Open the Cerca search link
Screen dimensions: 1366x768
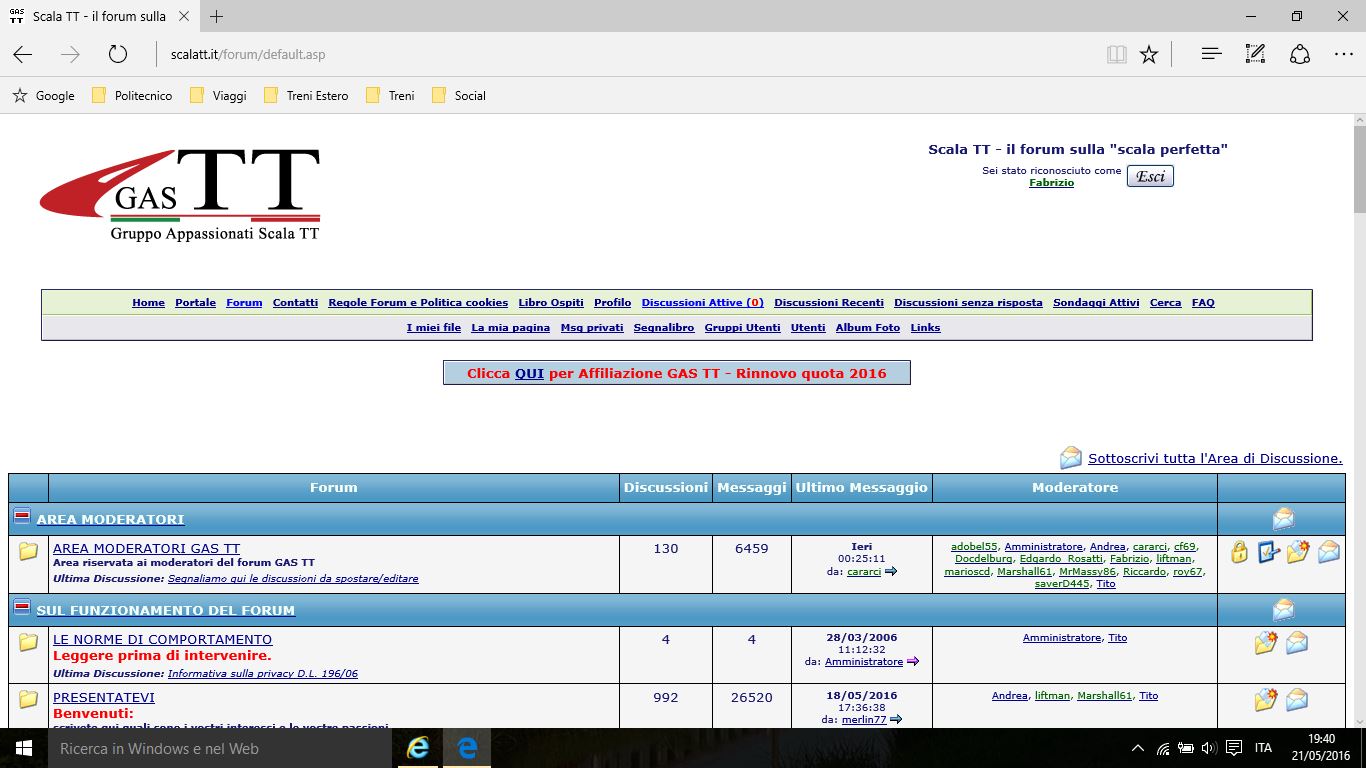(x=1165, y=303)
